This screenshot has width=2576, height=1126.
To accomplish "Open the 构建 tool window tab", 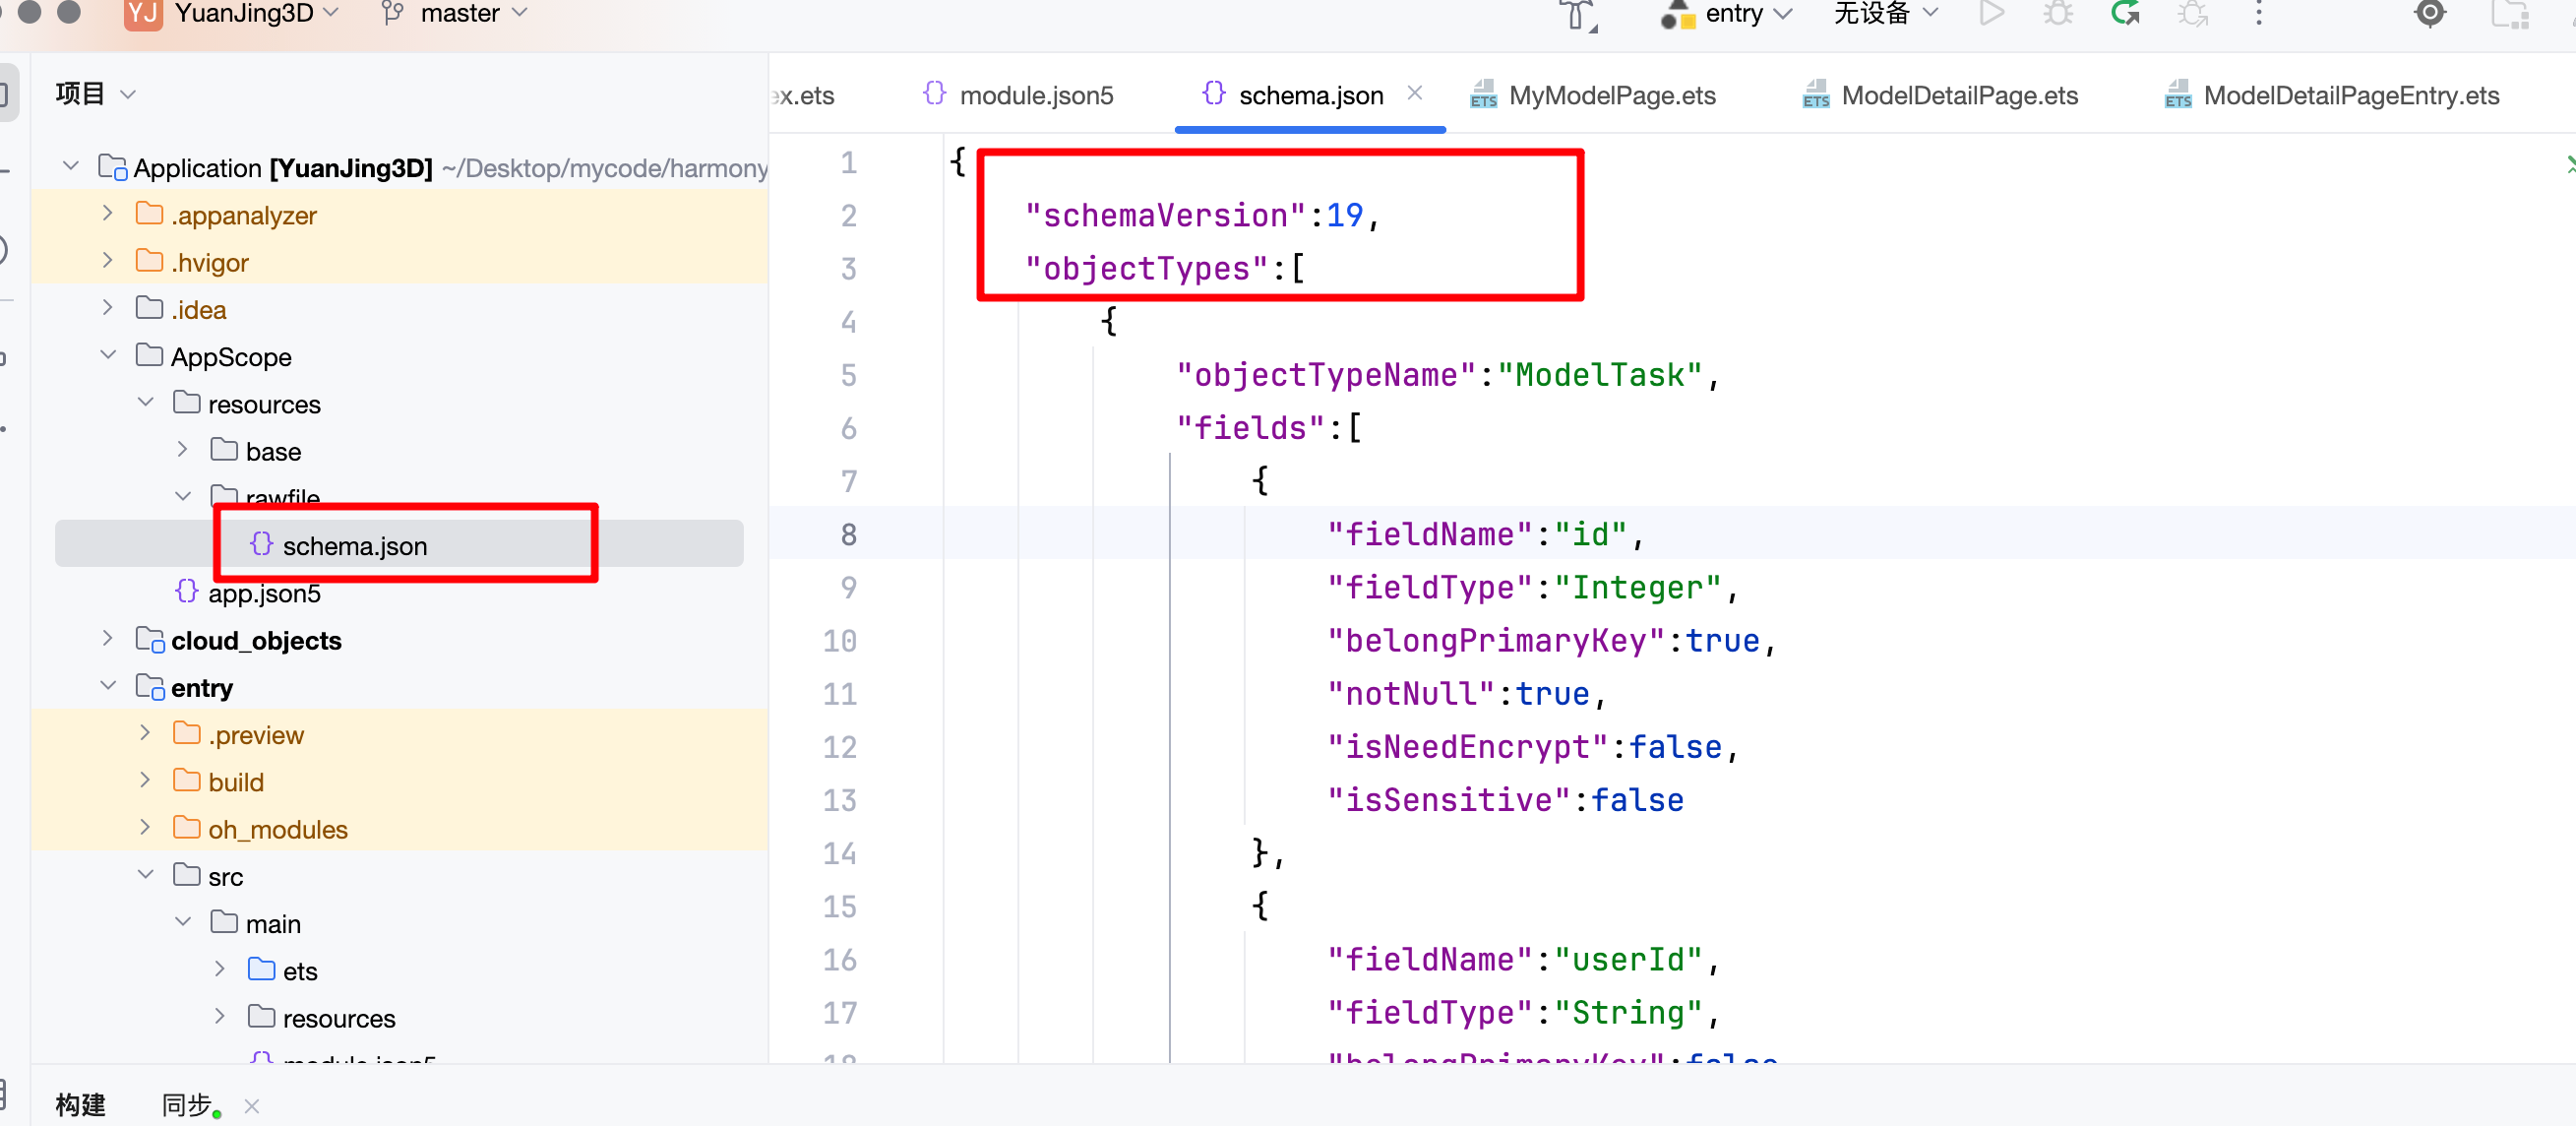I will 80,1105.
